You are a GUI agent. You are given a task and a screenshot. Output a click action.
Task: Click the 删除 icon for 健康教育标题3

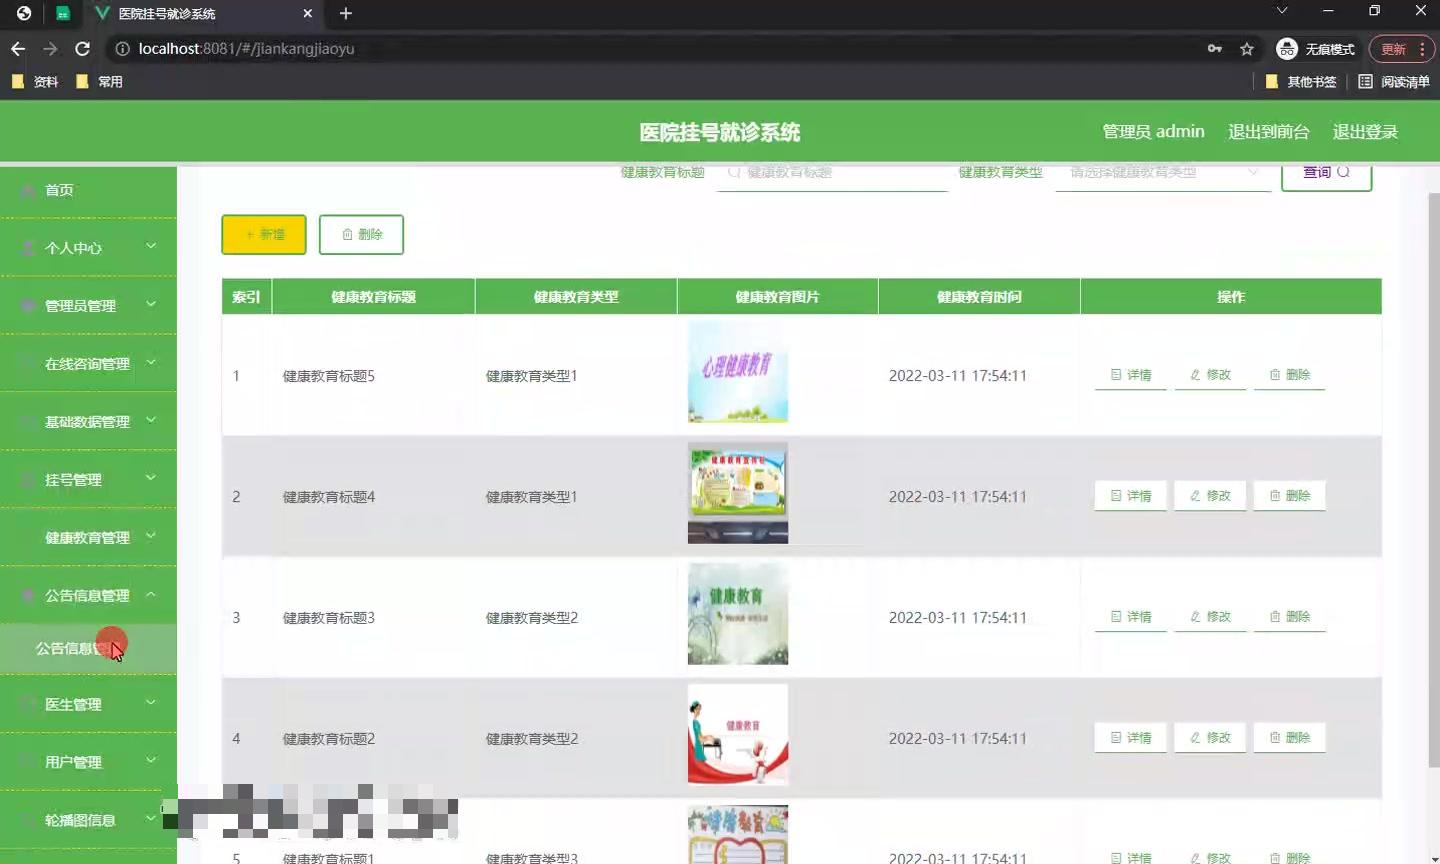tap(1274, 617)
